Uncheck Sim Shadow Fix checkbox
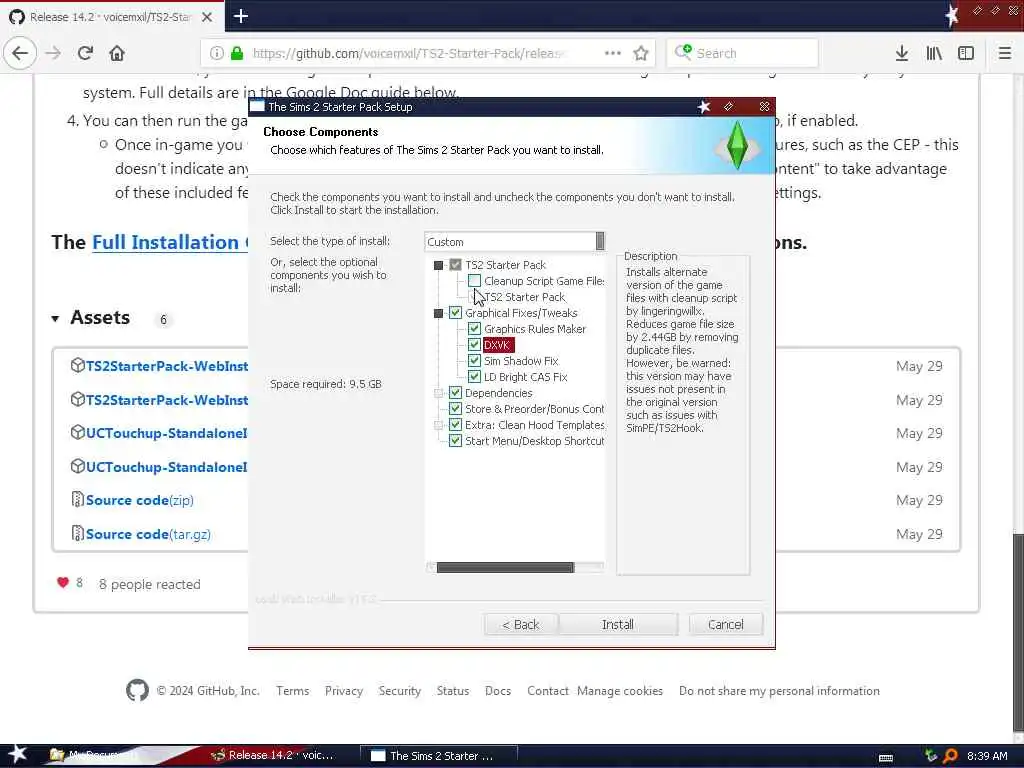 474,360
